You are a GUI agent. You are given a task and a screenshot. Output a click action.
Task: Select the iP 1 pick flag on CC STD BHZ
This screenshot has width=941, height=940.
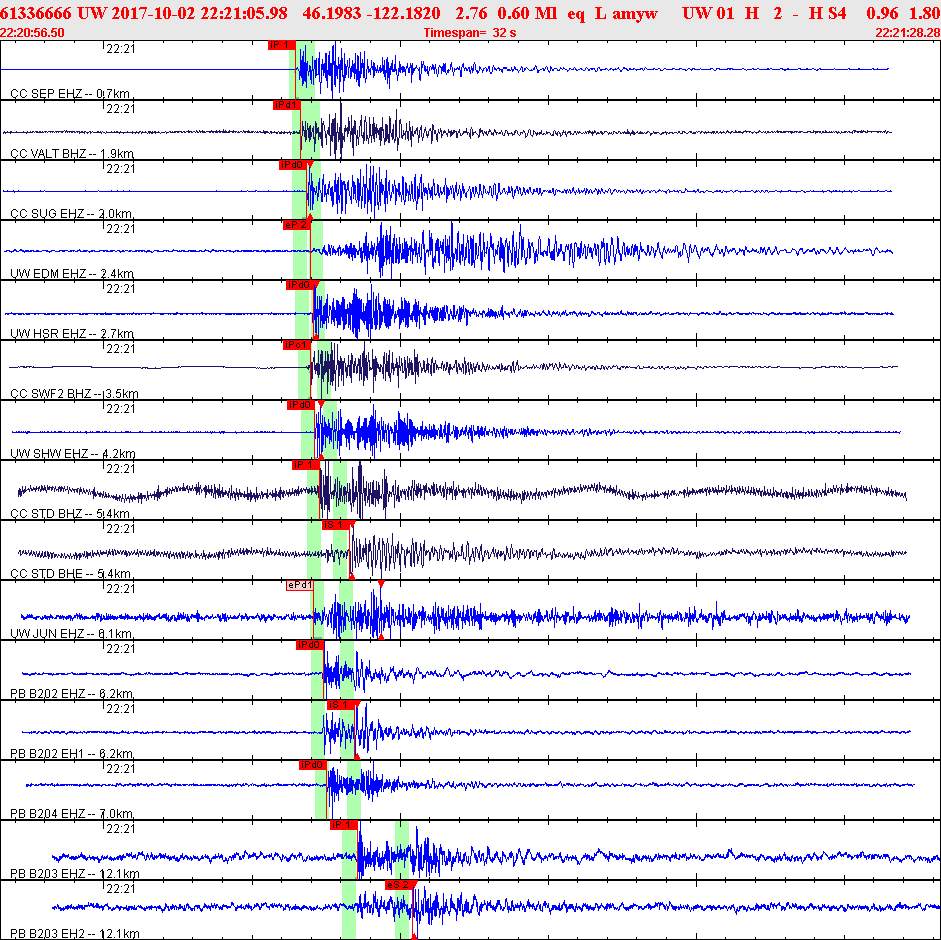[x=305, y=465]
